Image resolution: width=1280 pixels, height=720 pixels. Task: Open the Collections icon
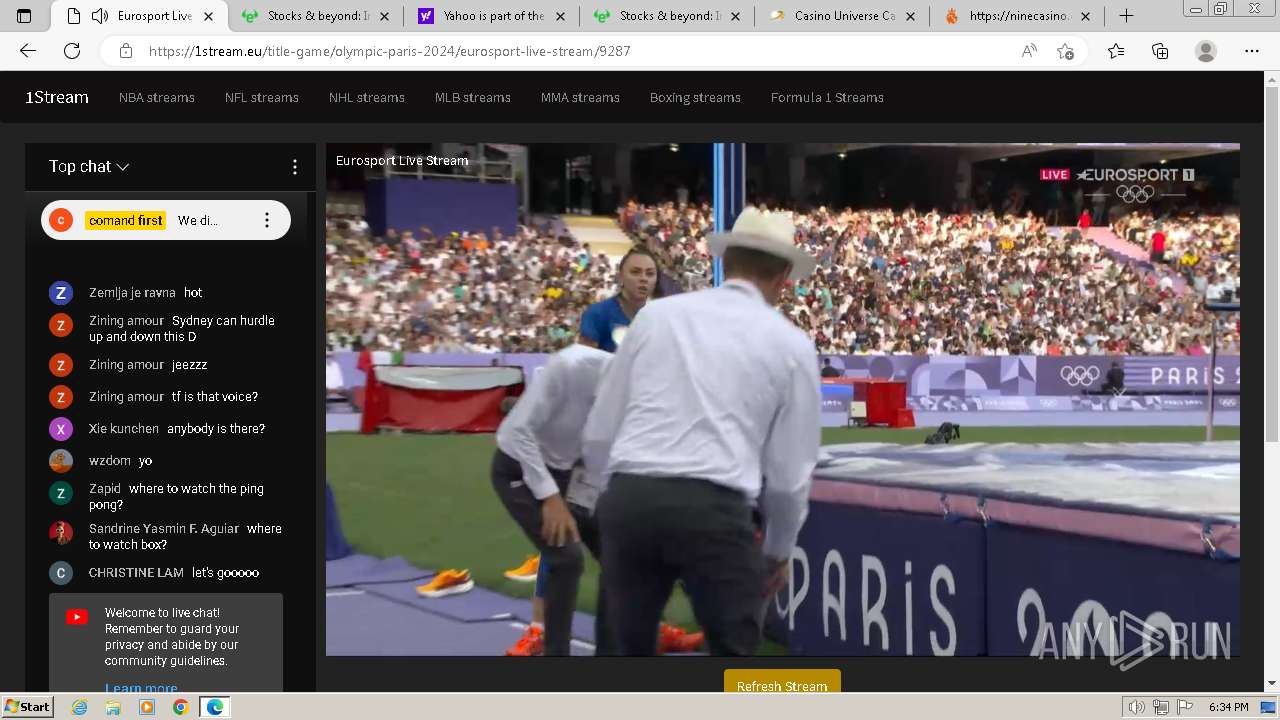(1160, 51)
